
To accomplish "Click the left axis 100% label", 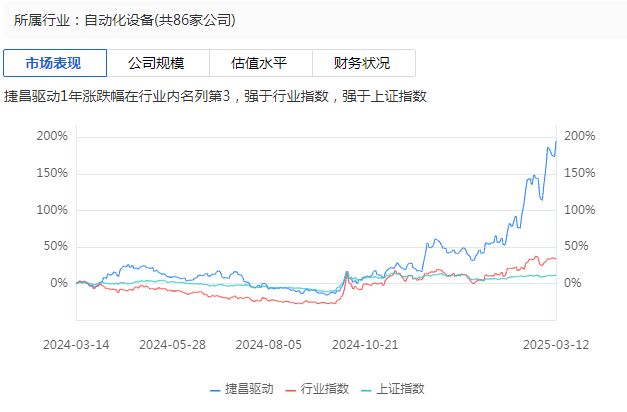I will [52, 210].
